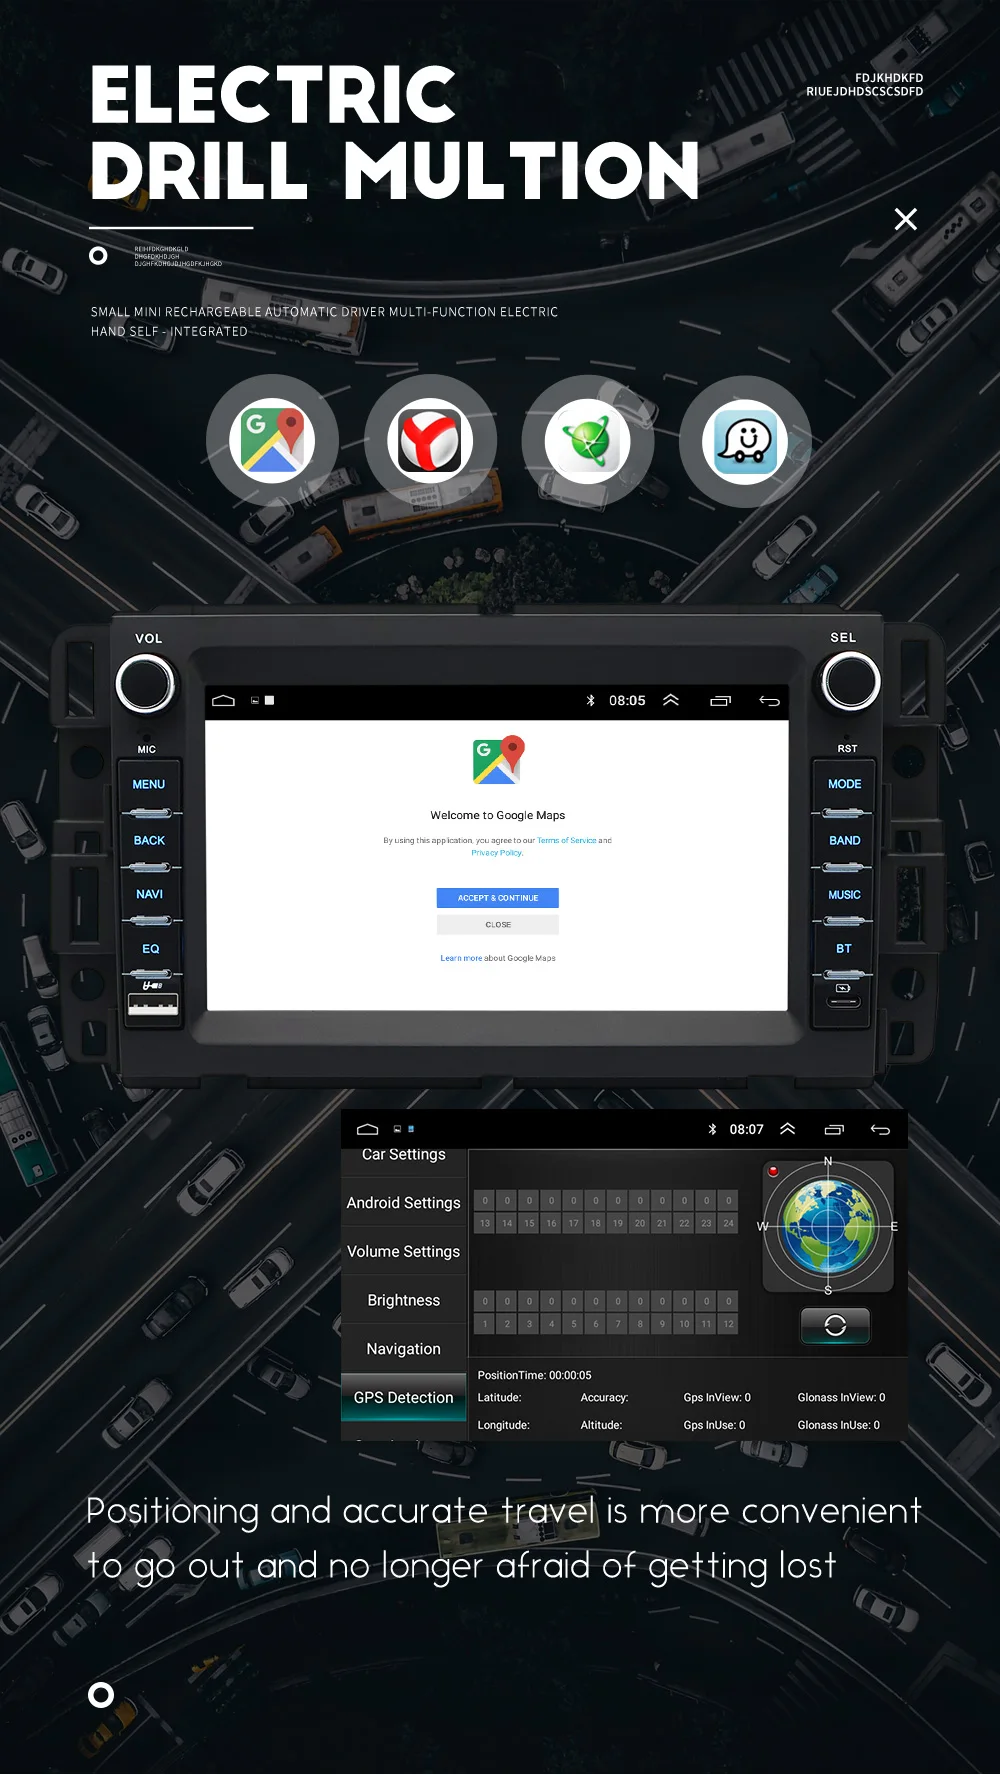The width and height of the screenshot is (1000, 1775).
Task: Click the Close button under Accept
Action: (x=498, y=925)
